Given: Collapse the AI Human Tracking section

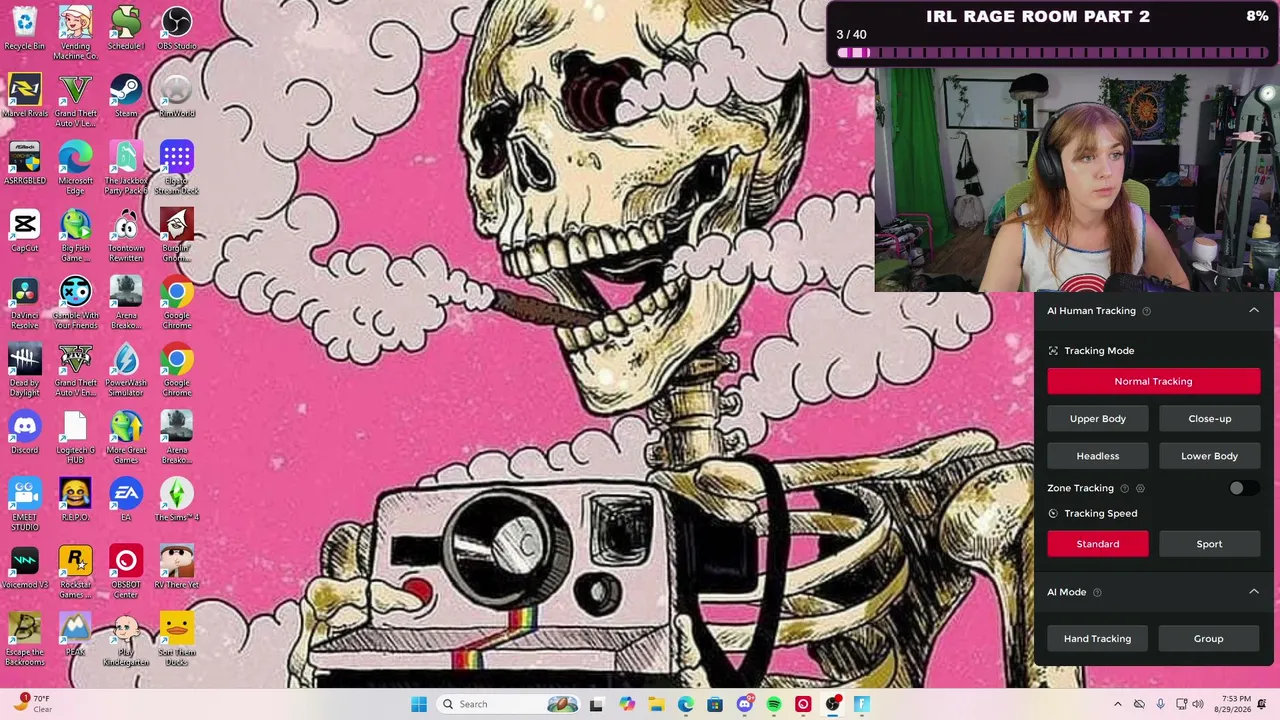Looking at the screenshot, I should point(1254,311).
